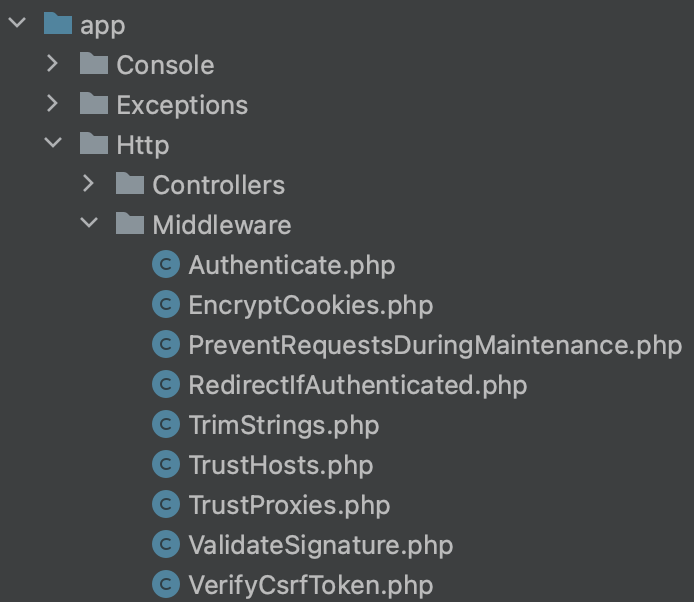Click the class icon next to TrustProxies.php

point(165,505)
